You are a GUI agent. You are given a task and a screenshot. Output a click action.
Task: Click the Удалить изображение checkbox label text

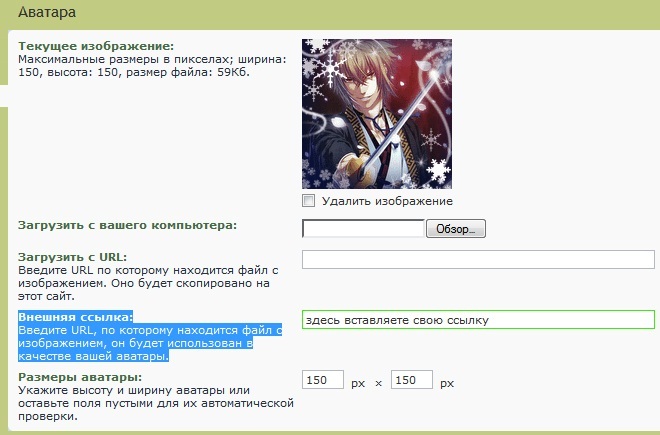tap(387, 201)
